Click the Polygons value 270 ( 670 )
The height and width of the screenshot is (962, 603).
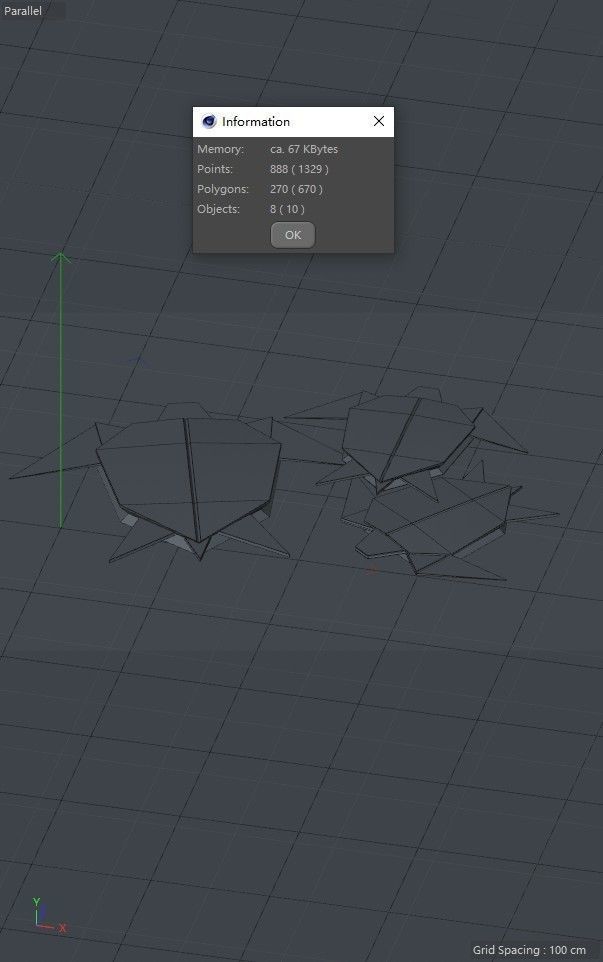coord(296,189)
